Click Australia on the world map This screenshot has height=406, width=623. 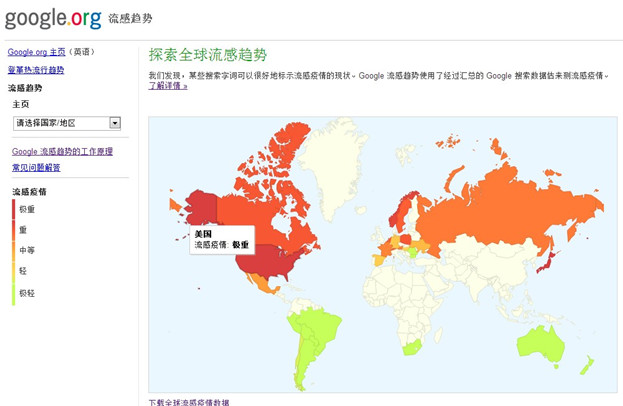[540, 344]
